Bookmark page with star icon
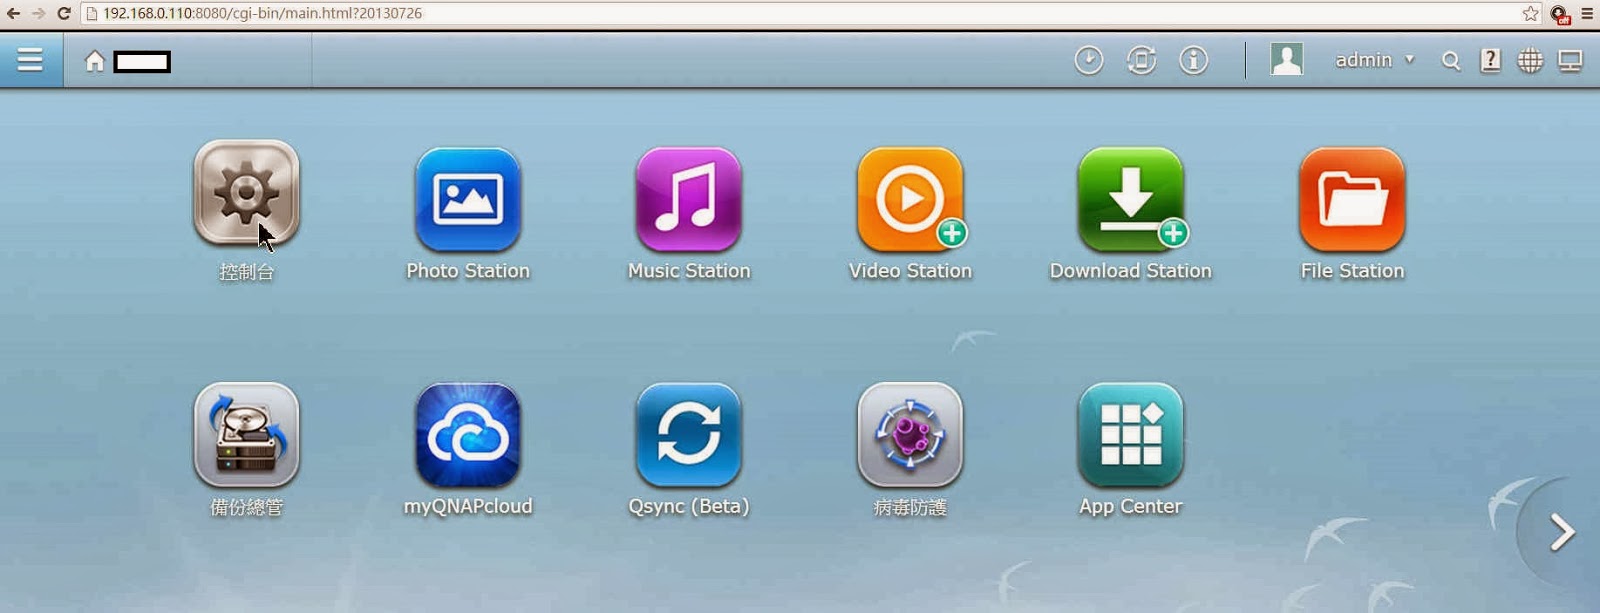This screenshot has width=1600, height=613. pos(1531,13)
